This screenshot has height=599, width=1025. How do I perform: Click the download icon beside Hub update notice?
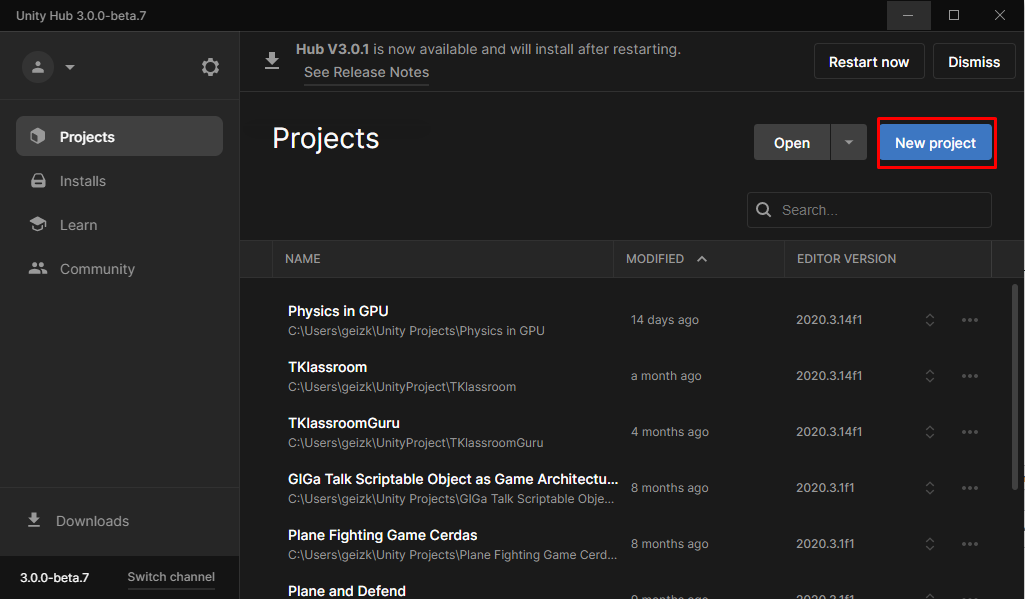coord(272,62)
